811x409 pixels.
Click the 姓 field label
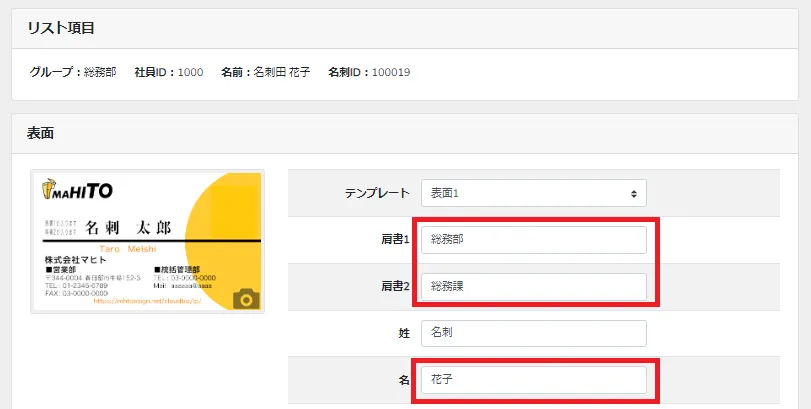[404, 334]
